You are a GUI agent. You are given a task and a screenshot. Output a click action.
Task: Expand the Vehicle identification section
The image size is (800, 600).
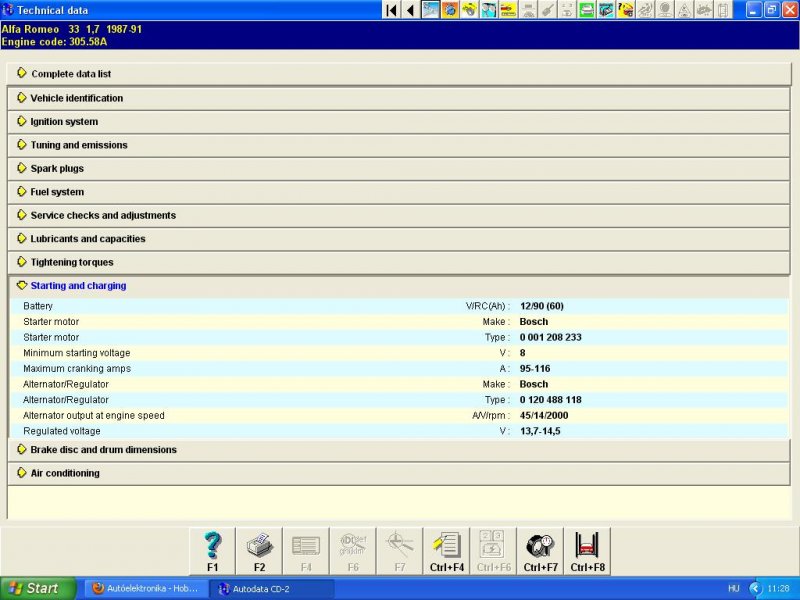[399, 98]
